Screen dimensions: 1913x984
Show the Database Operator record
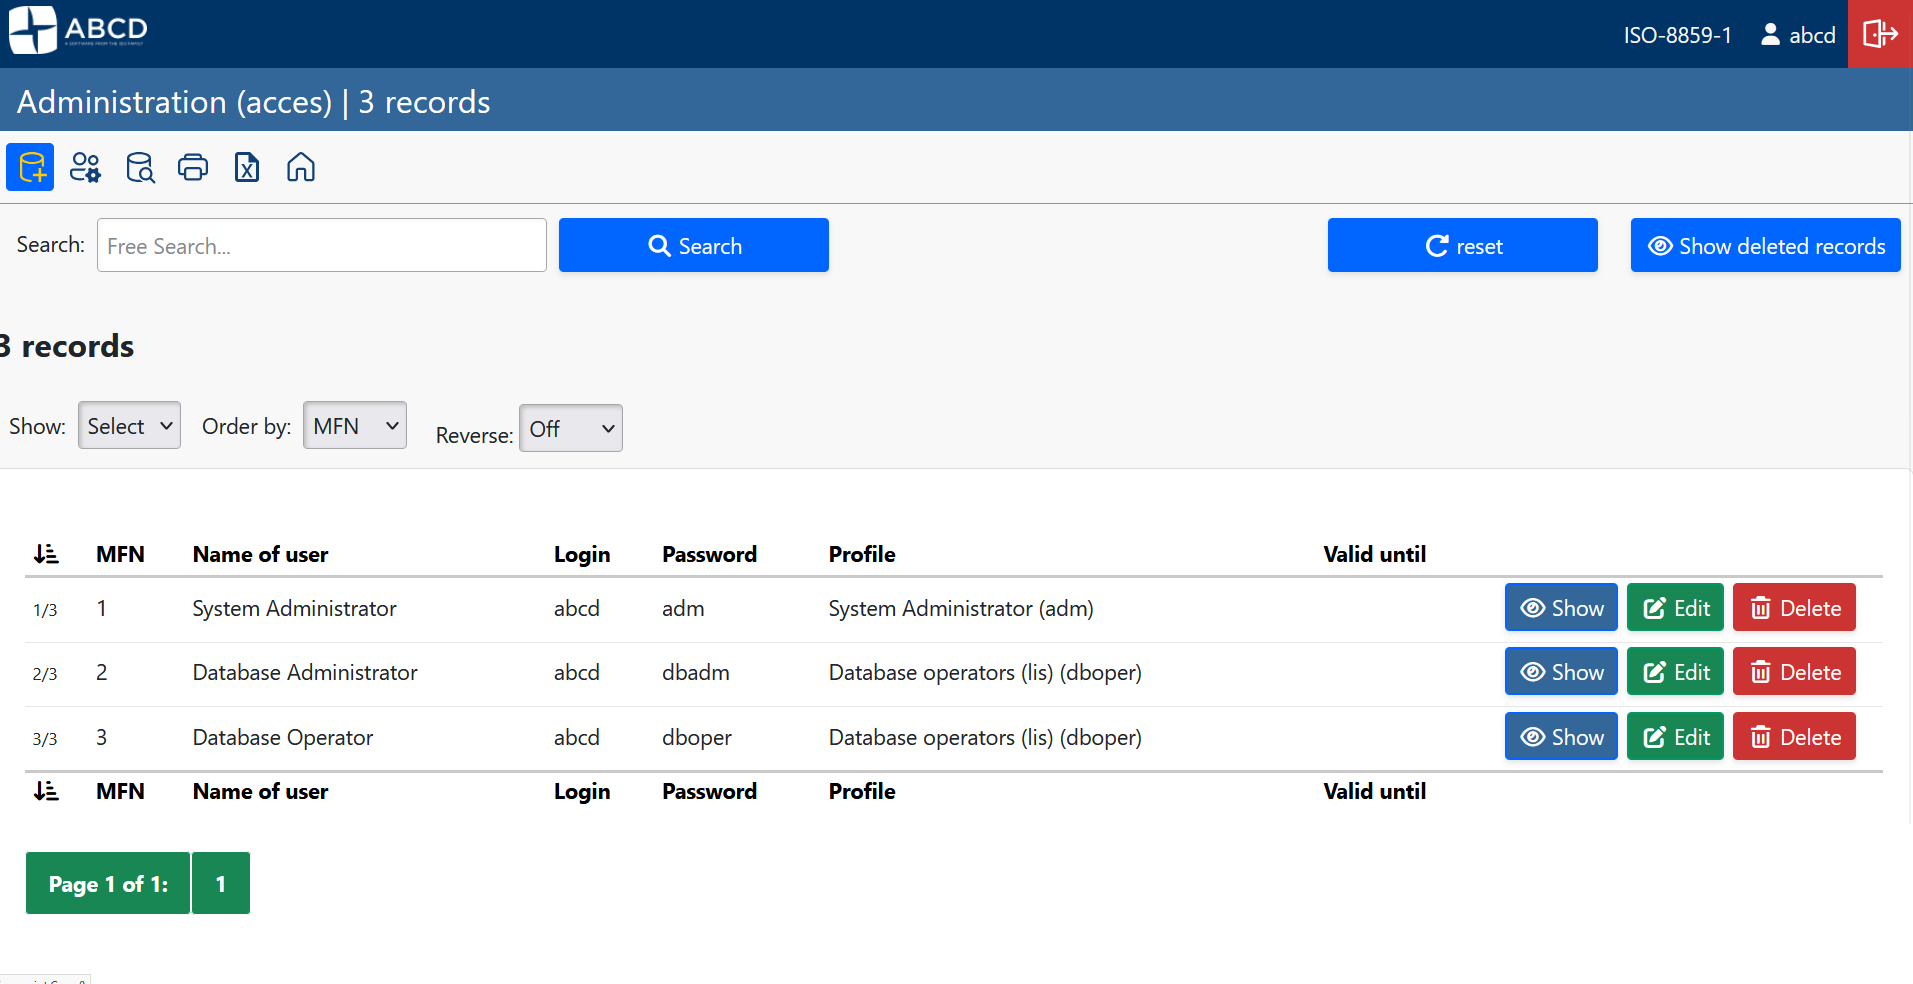click(x=1560, y=737)
